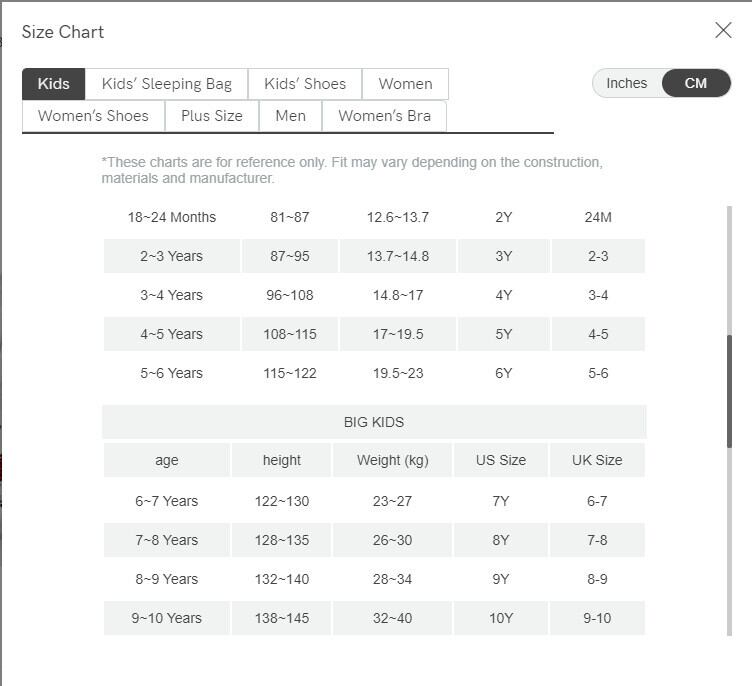Go to Women's Shoes tab
The height and width of the screenshot is (686, 752).
(93, 116)
